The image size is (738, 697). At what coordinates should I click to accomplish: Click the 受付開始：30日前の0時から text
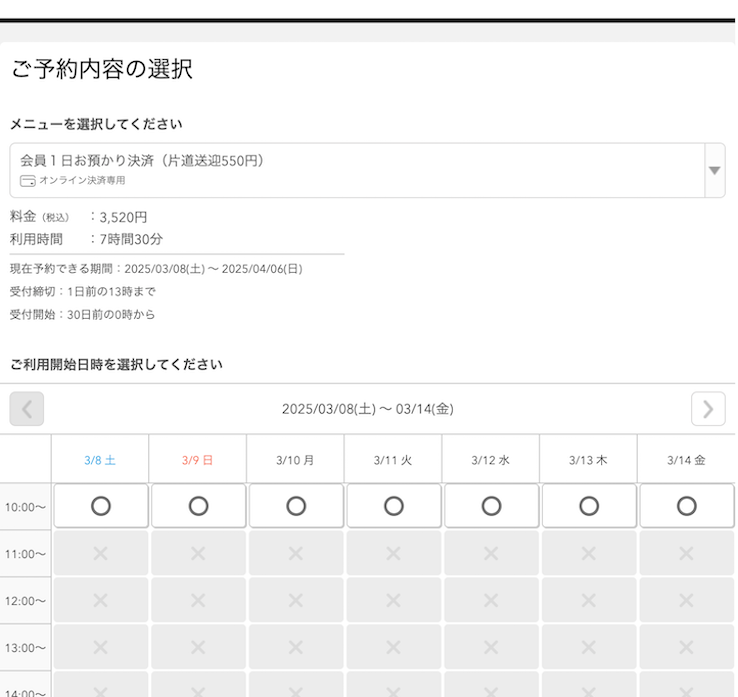[82, 314]
